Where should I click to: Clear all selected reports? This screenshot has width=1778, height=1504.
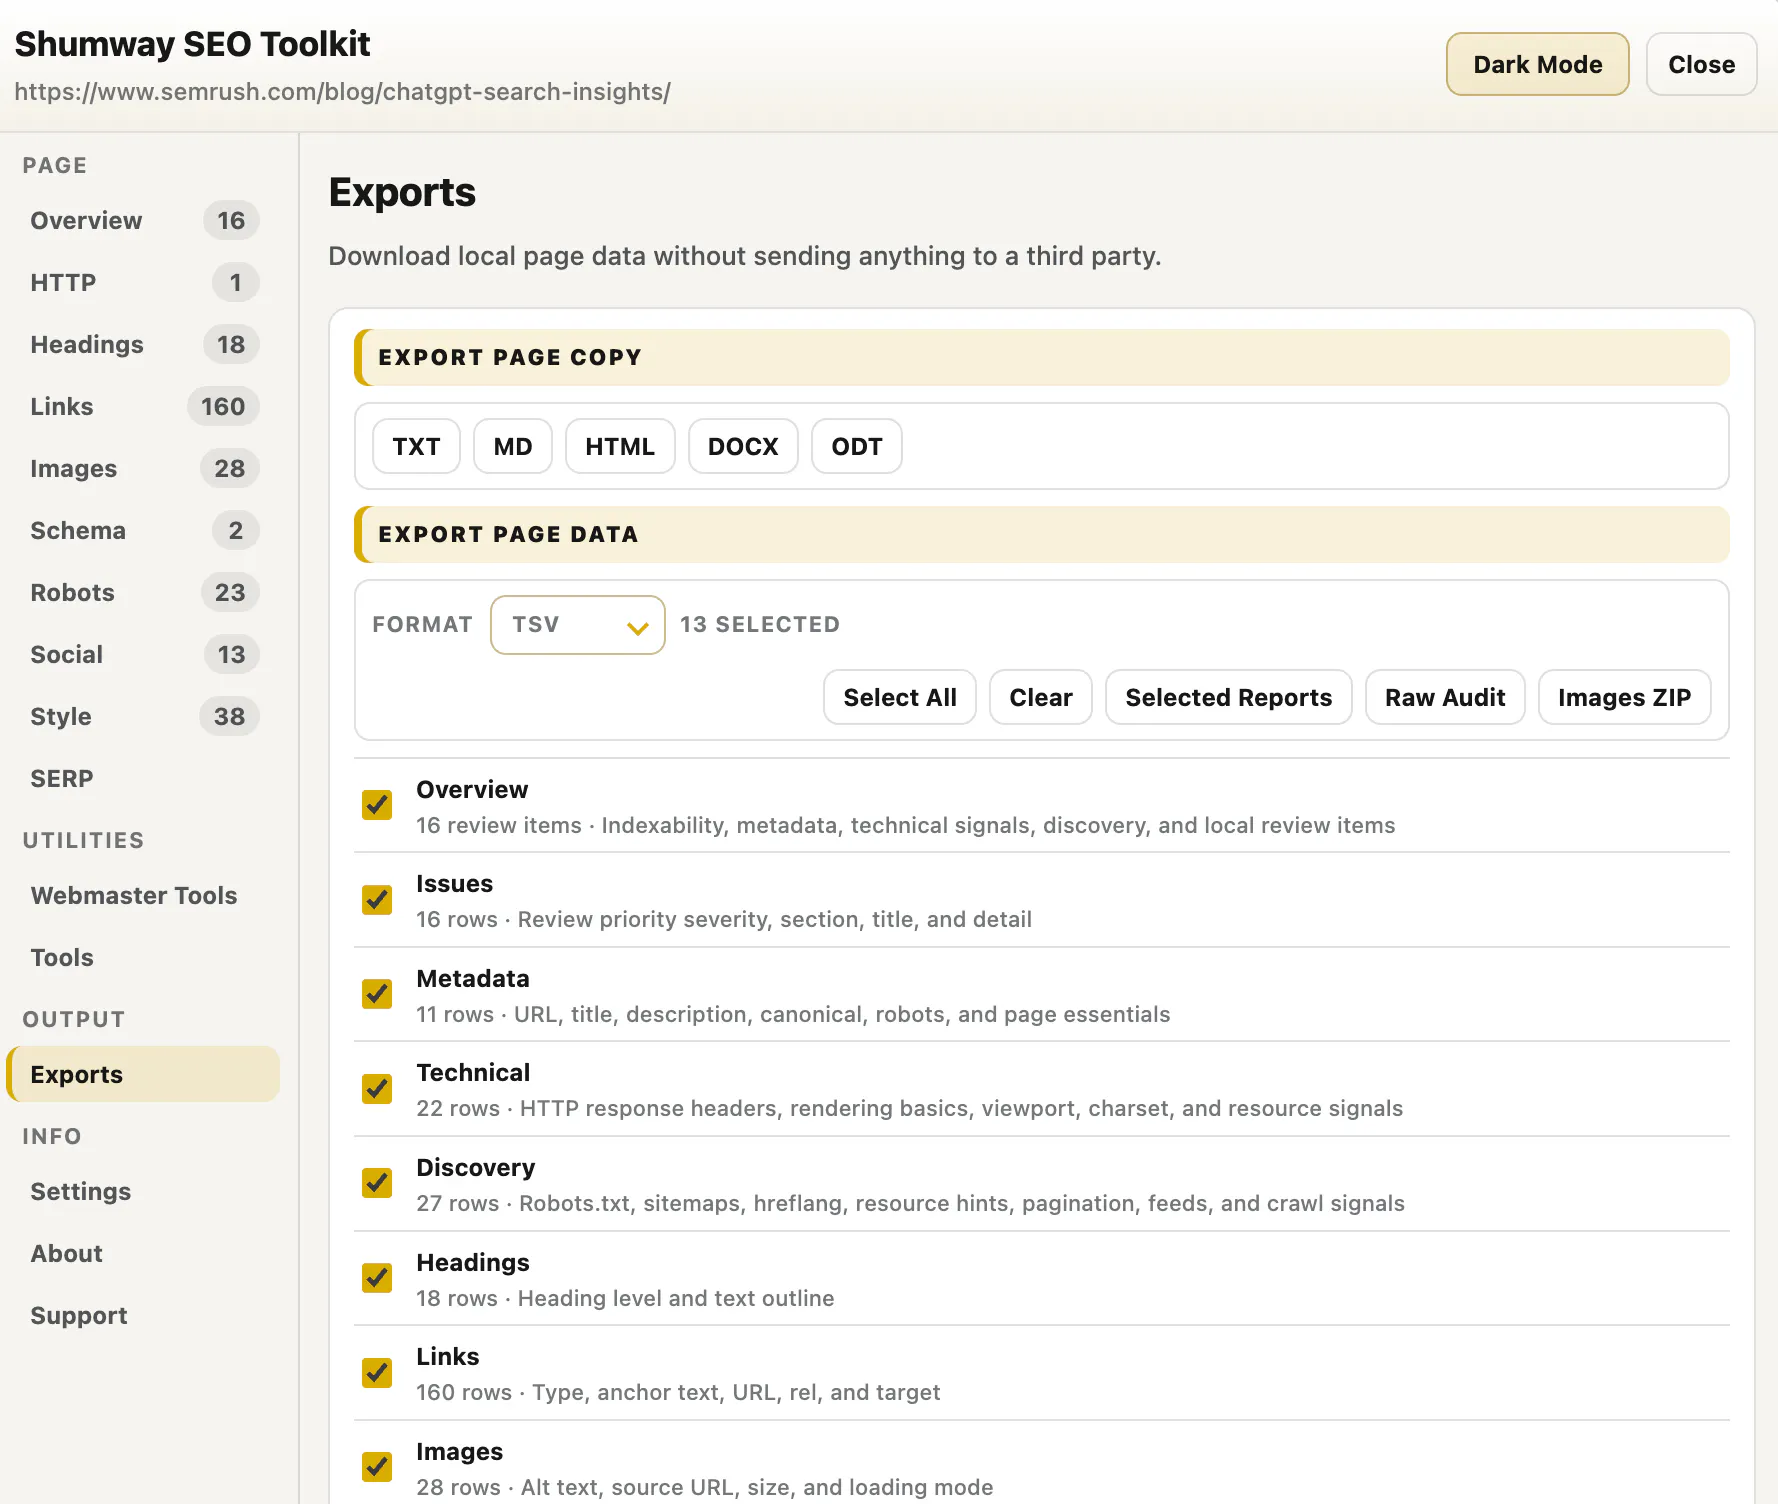click(x=1041, y=697)
